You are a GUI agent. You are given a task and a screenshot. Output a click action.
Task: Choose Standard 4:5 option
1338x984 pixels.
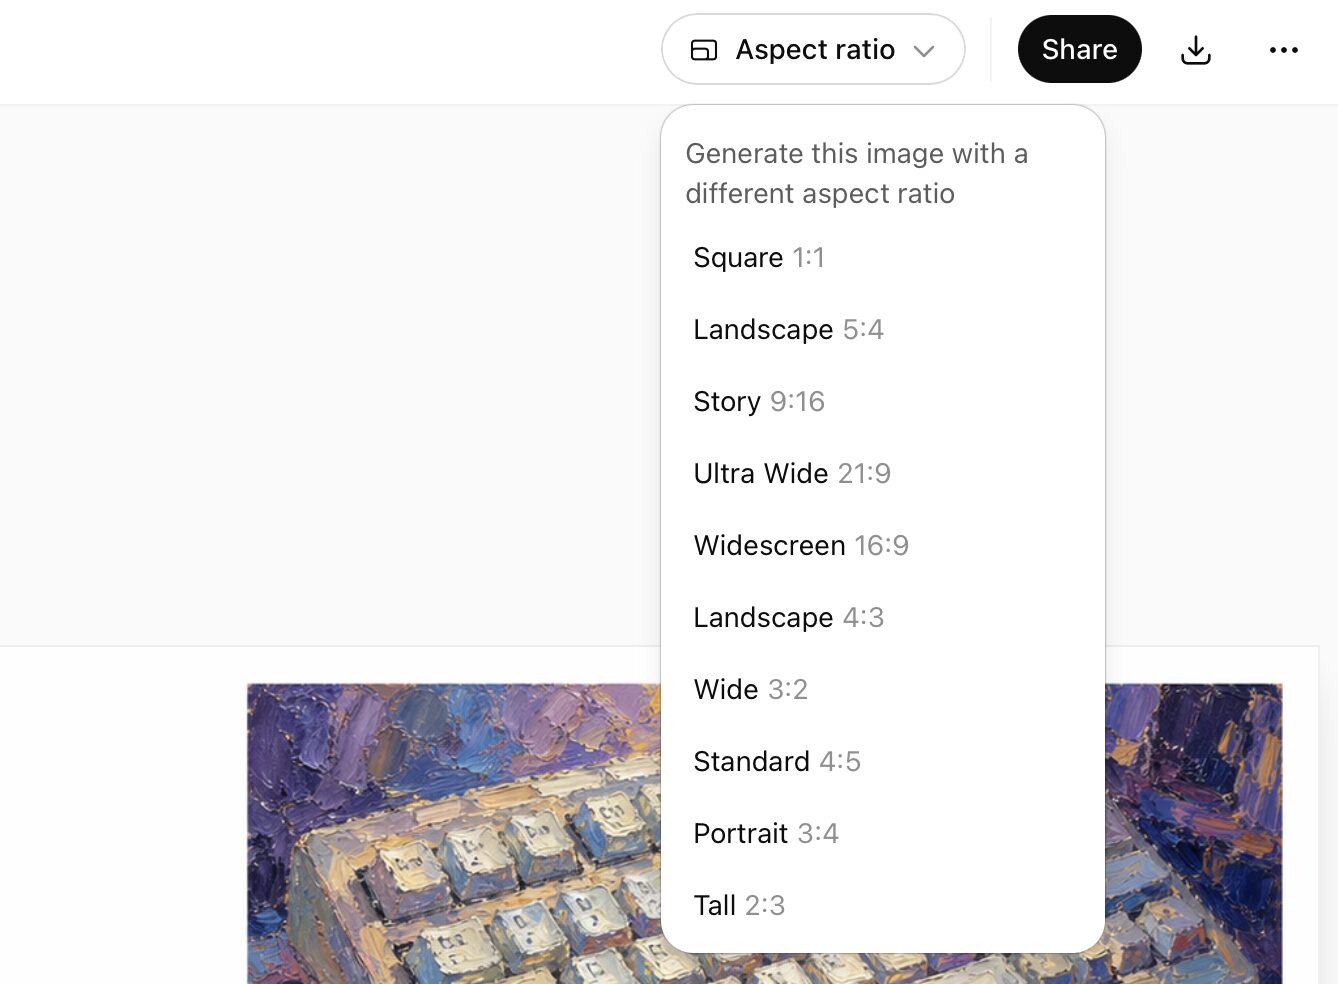(x=777, y=762)
